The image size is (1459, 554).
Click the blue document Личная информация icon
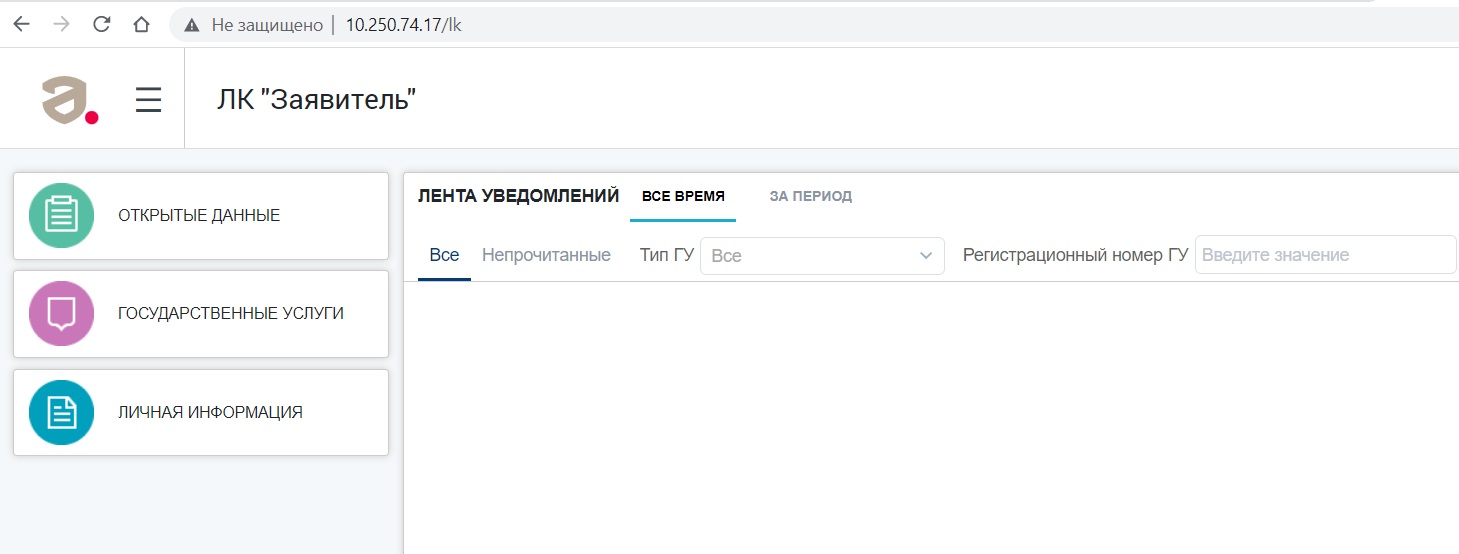[x=61, y=412]
